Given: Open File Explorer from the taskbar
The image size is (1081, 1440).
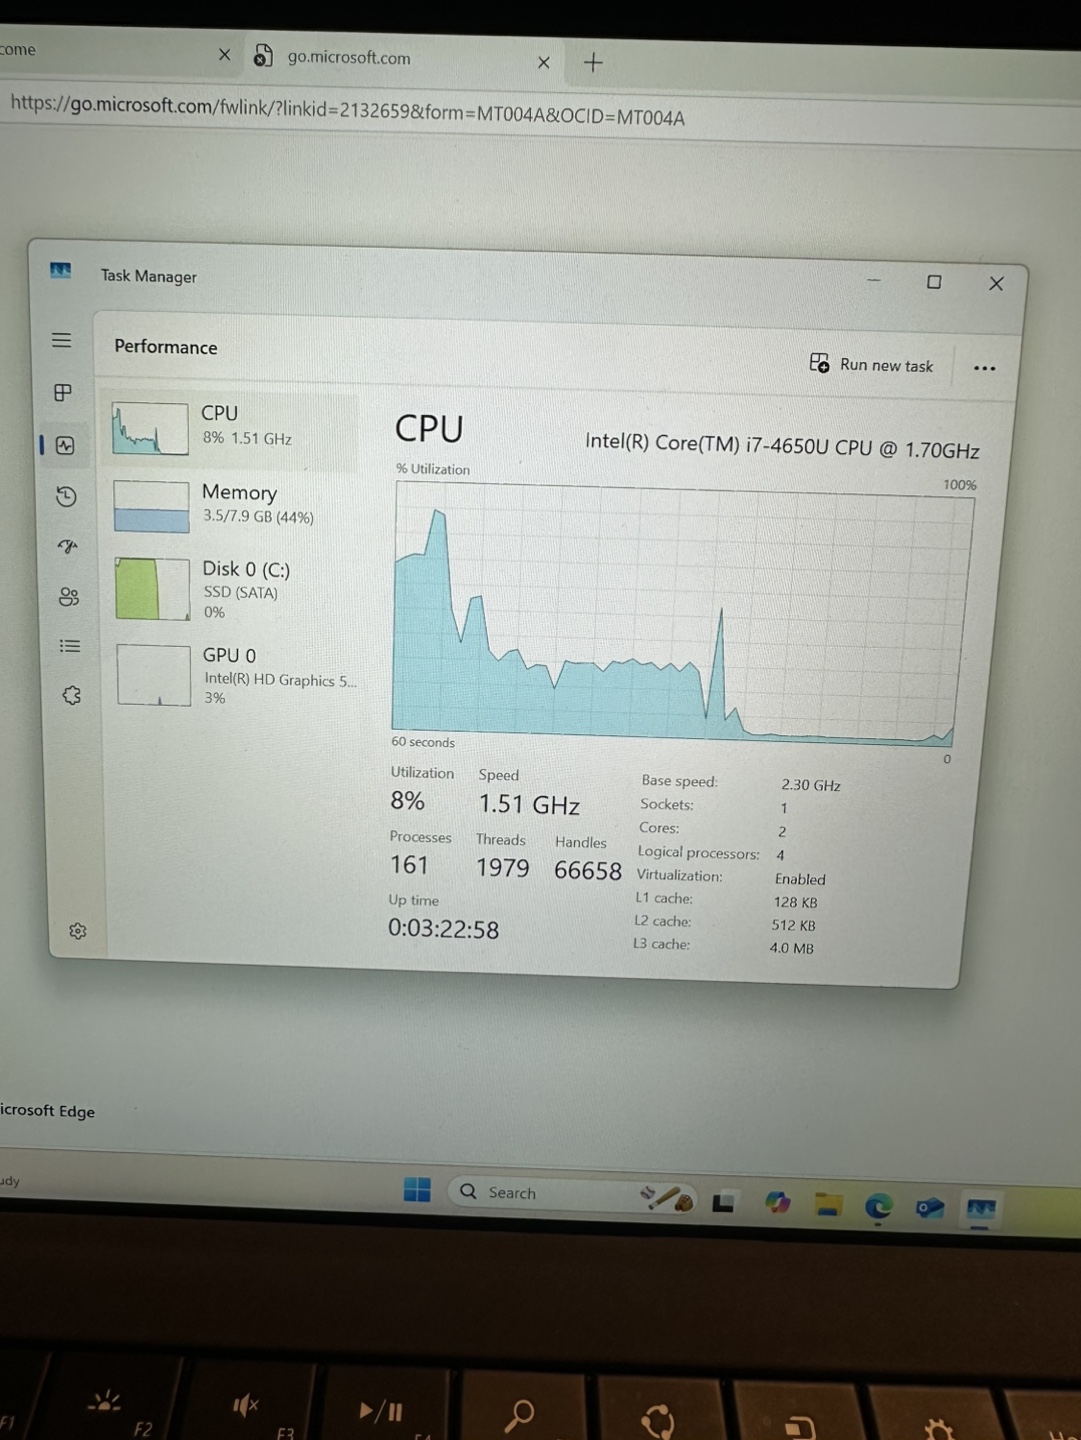Looking at the screenshot, I should click(x=827, y=1205).
